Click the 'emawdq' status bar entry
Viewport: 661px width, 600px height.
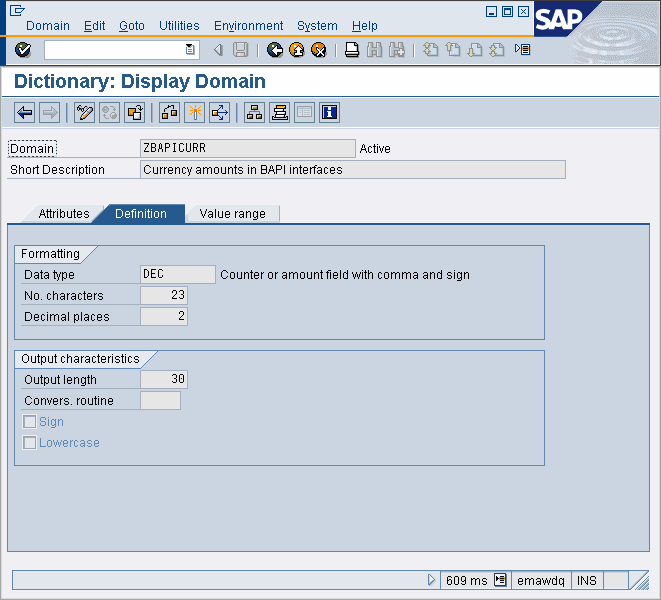(541, 581)
